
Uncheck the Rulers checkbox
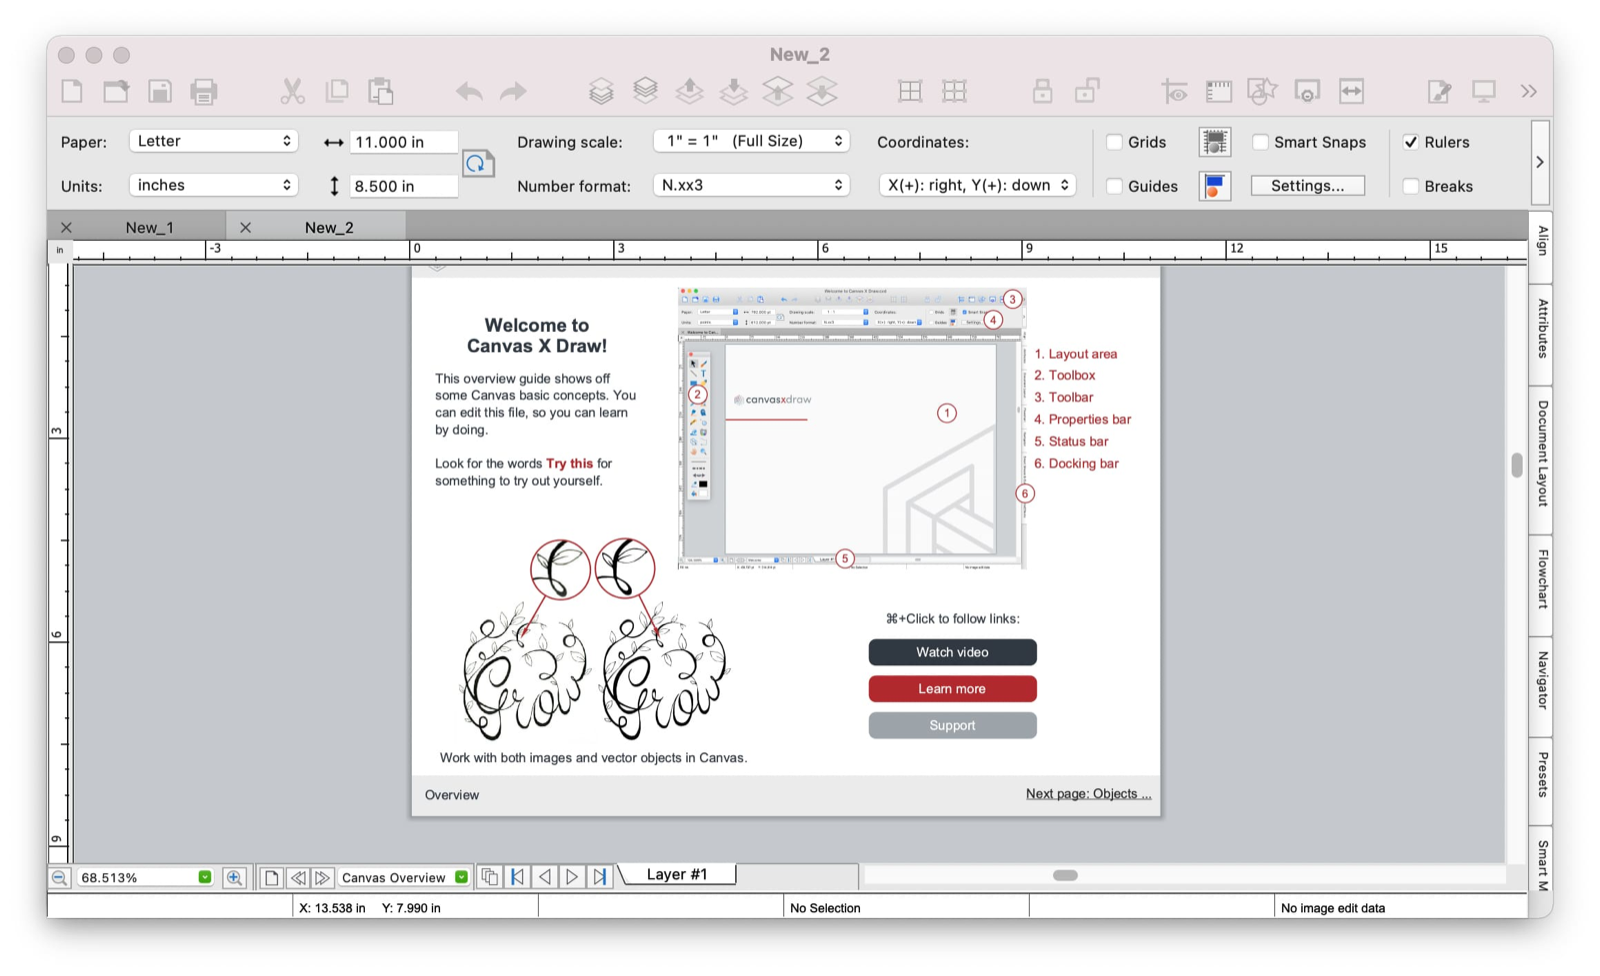coord(1410,142)
